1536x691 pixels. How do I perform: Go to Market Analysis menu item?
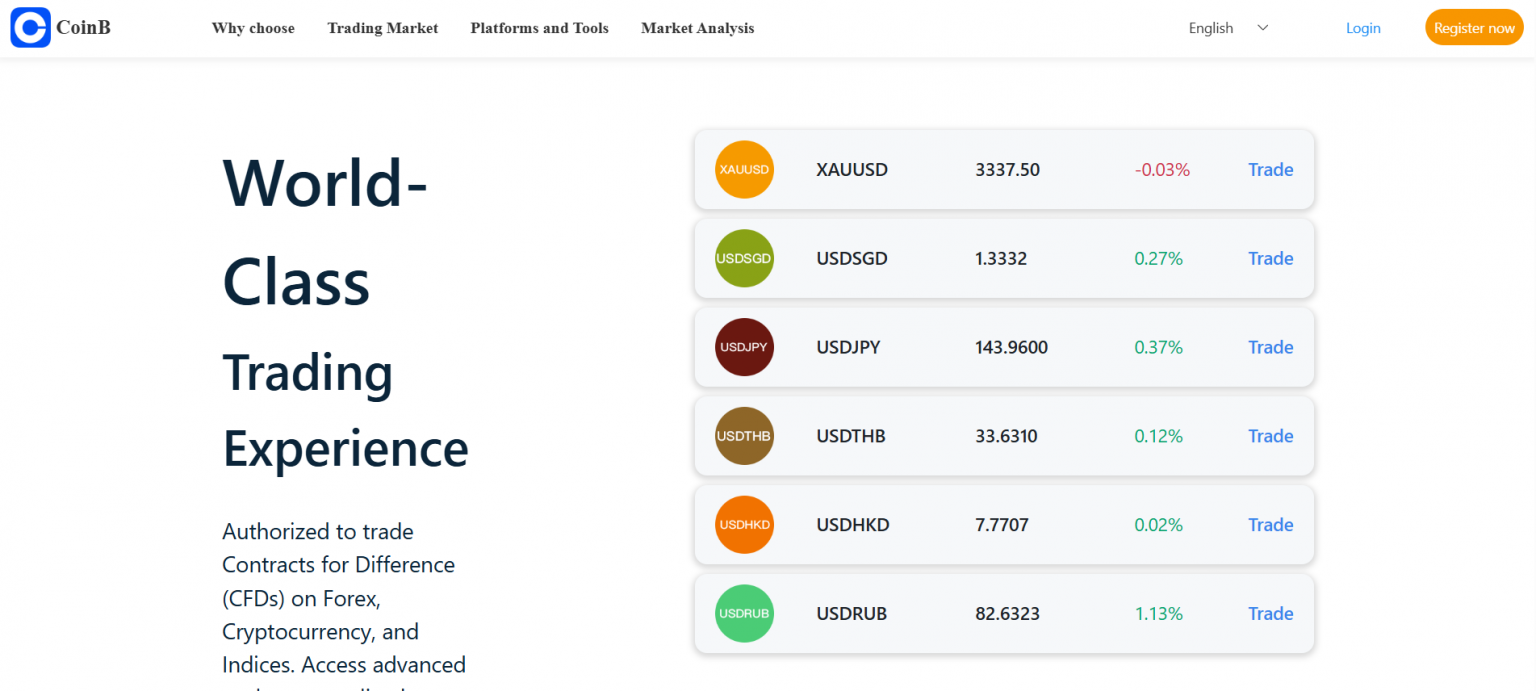(697, 28)
